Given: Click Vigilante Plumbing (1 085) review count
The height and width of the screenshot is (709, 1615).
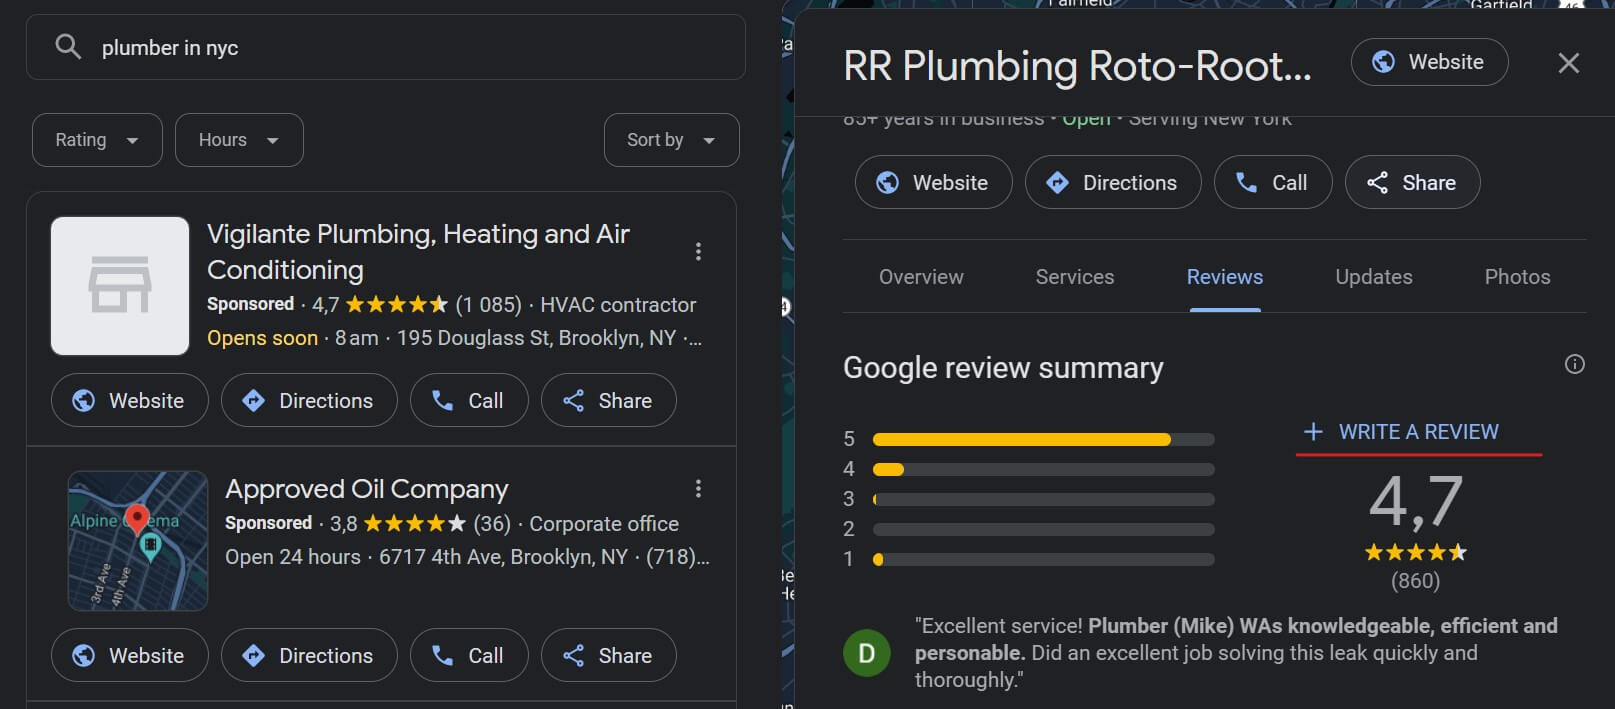Looking at the screenshot, I should 488,304.
